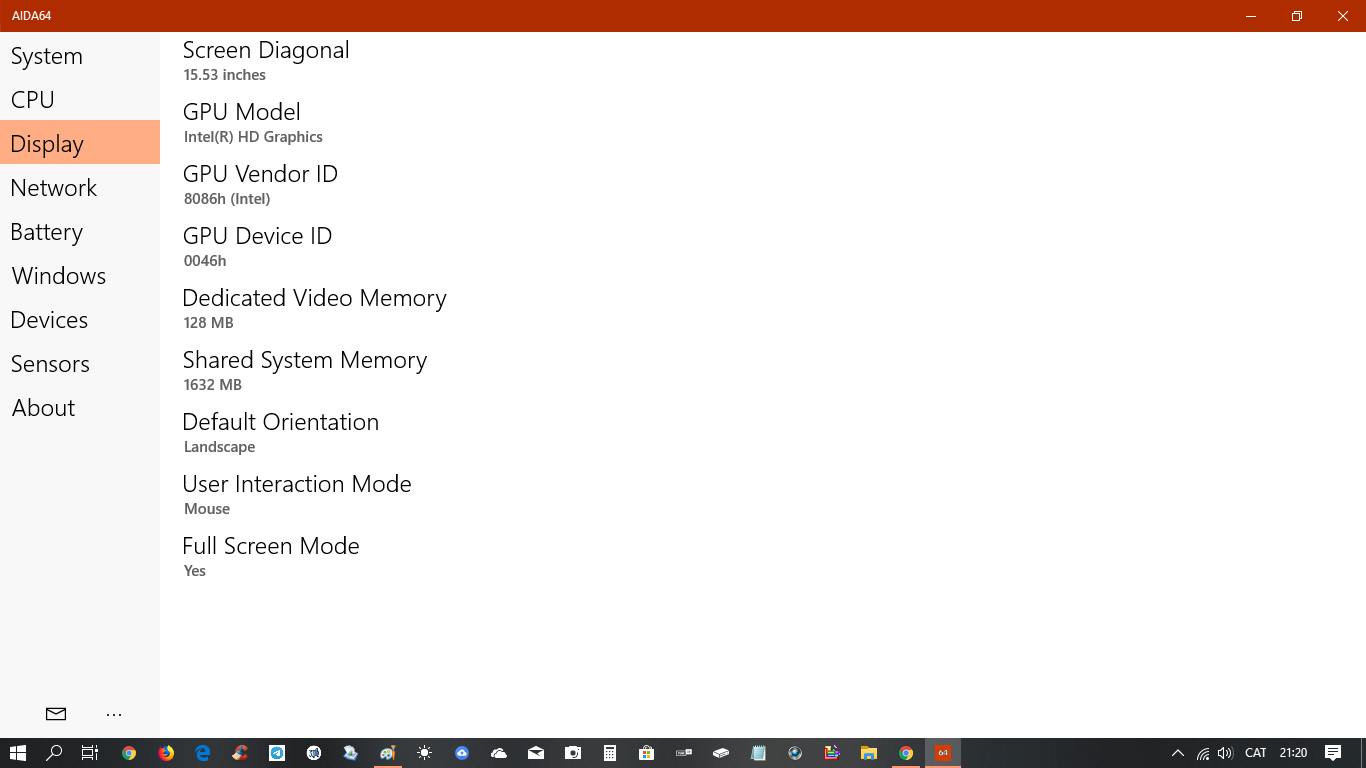Open Microsoft Store from the taskbar
The image size is (1366, 768).
[x=647, y=753]
